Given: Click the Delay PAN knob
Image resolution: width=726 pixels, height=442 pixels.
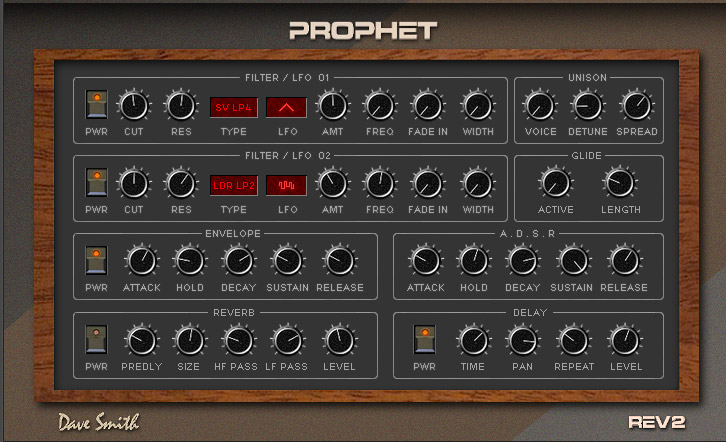Looking at the screenshot, I should pos(523,340).
